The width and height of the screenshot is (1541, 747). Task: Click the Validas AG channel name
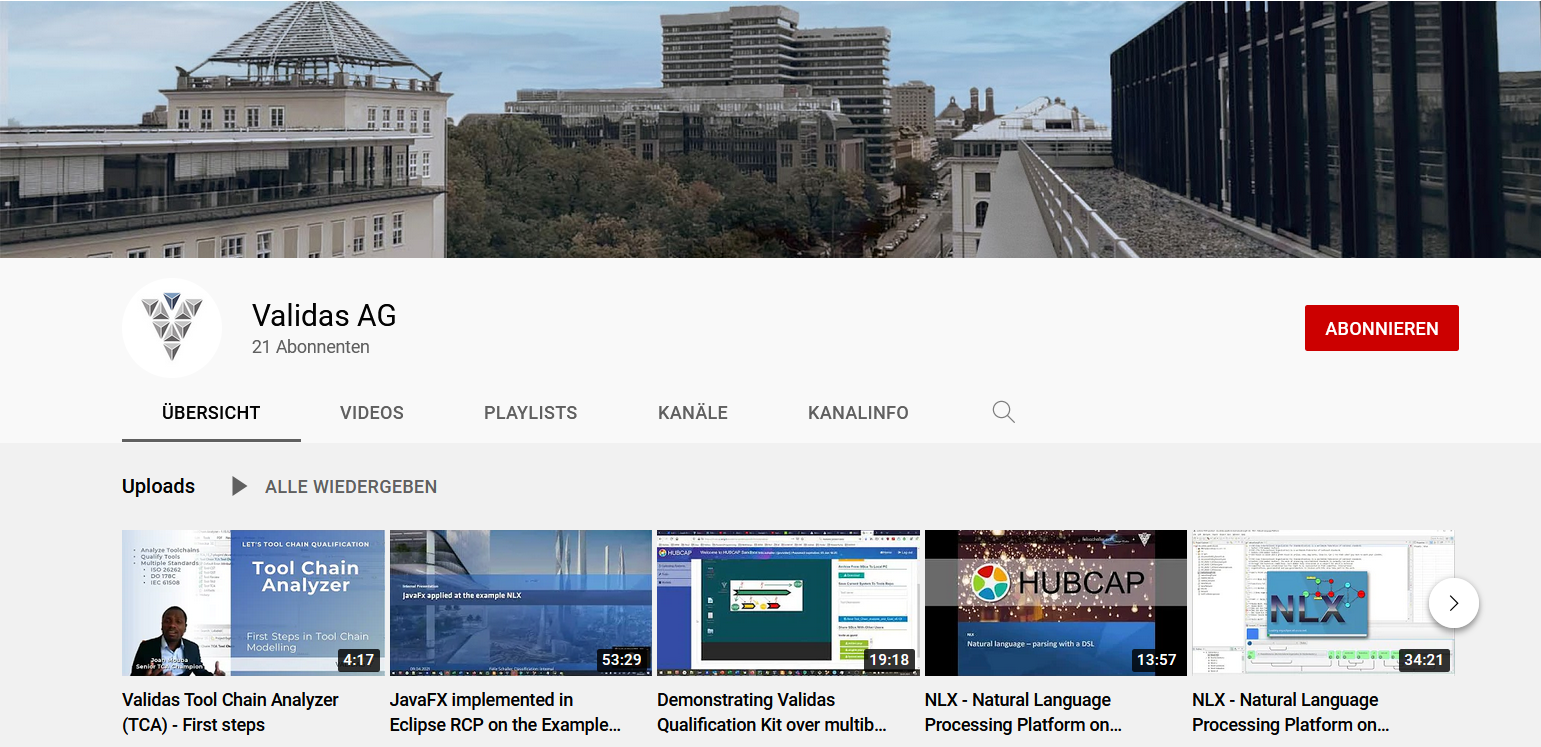point(324,316)
